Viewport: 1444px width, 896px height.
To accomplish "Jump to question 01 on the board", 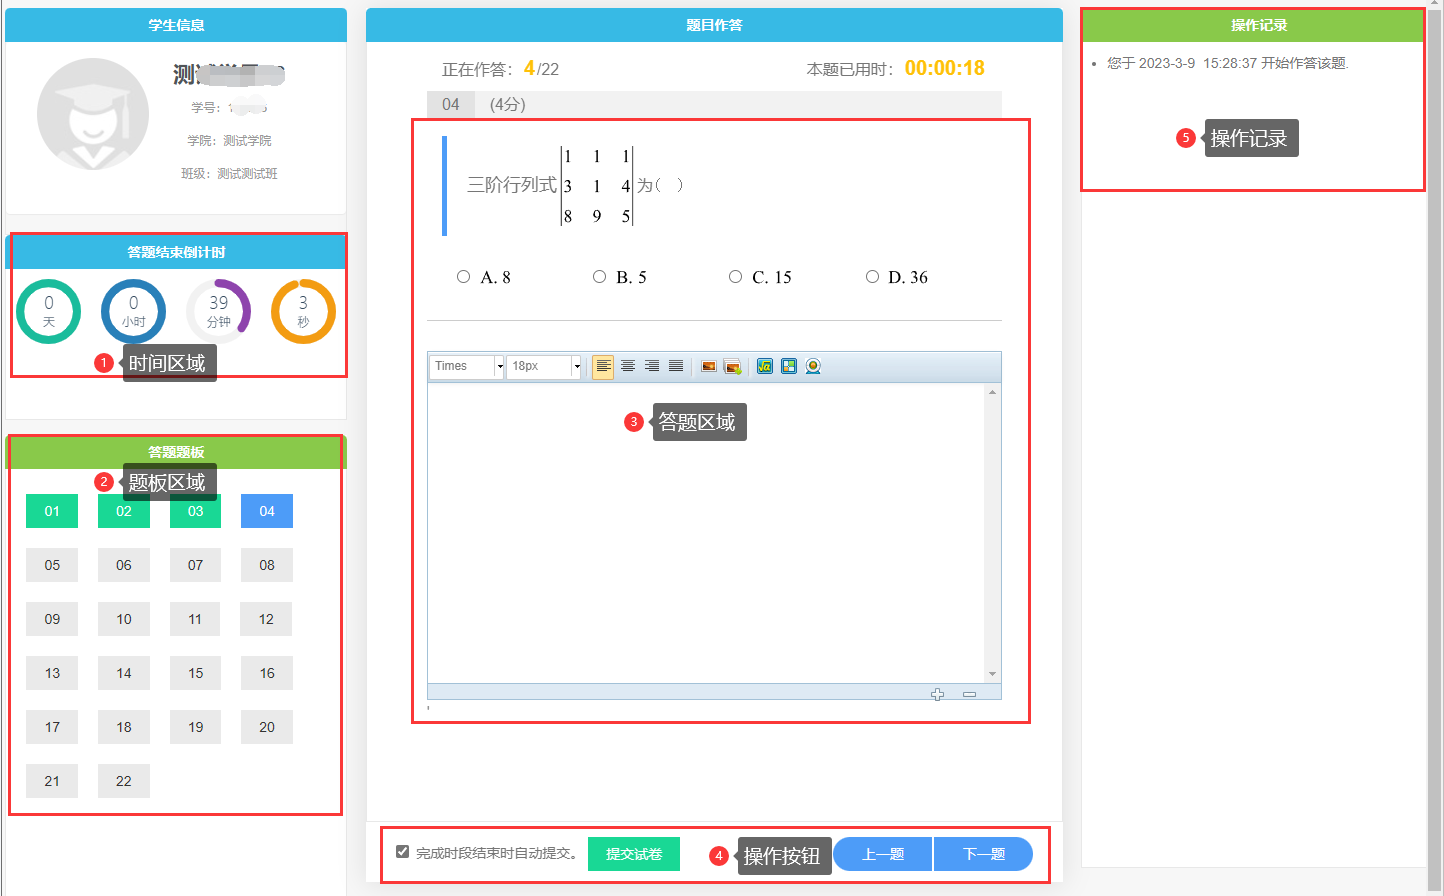I will [x=52, y=511].
